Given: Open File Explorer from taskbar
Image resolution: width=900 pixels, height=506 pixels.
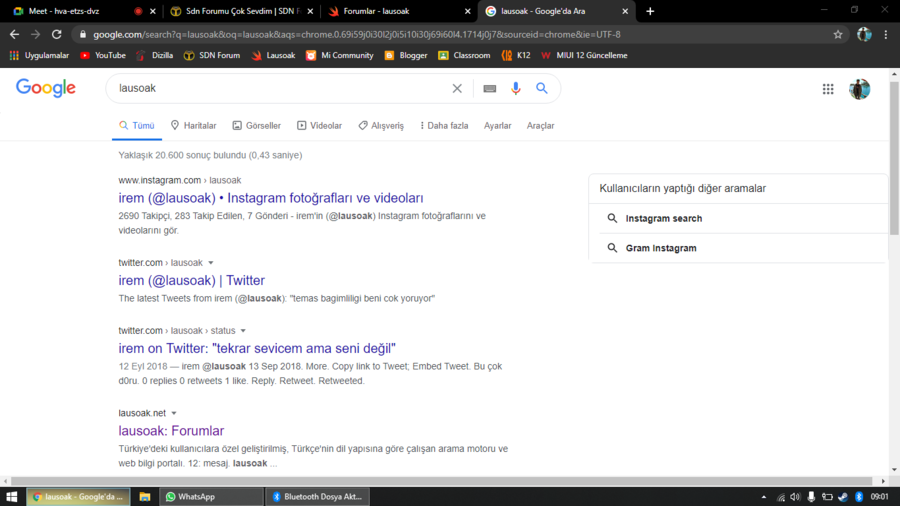Looking at the screenshot, I should point(145,497).
